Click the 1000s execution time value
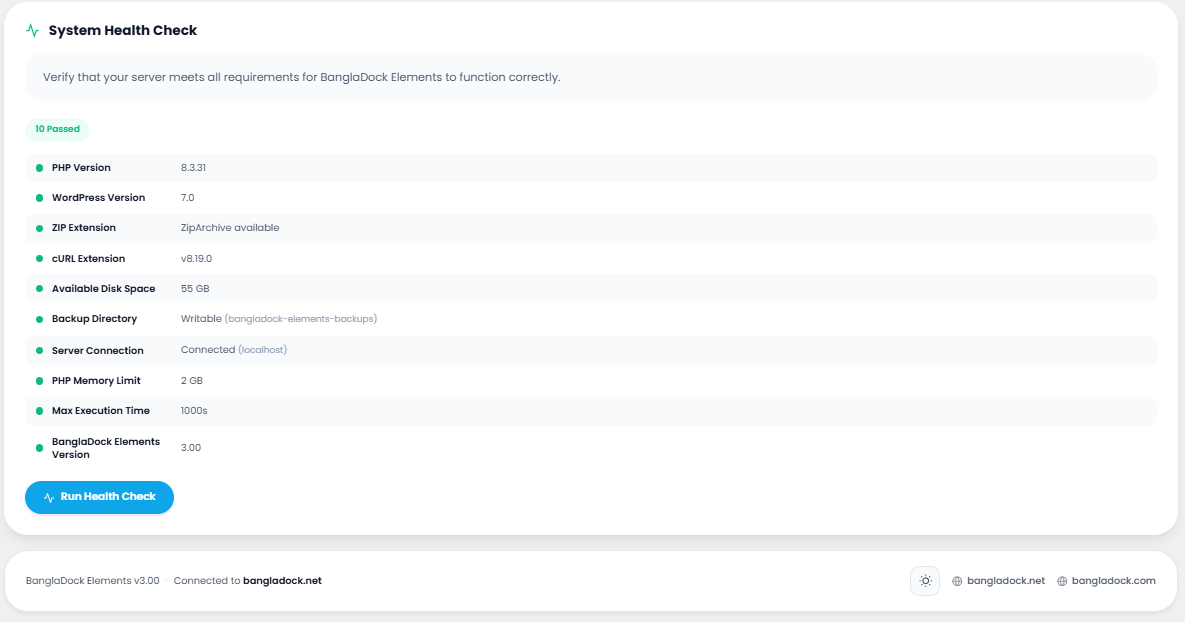 [194, 411]
